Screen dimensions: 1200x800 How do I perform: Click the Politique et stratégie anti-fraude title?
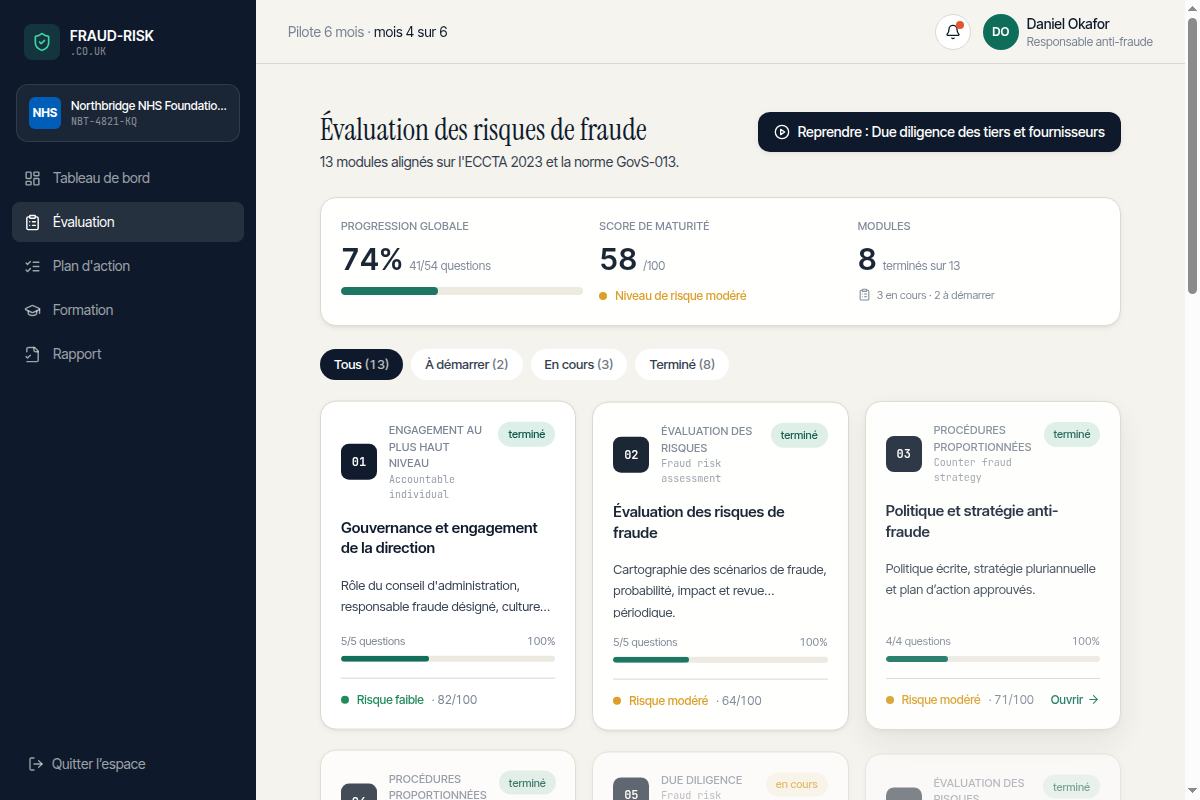pos(972,521)
